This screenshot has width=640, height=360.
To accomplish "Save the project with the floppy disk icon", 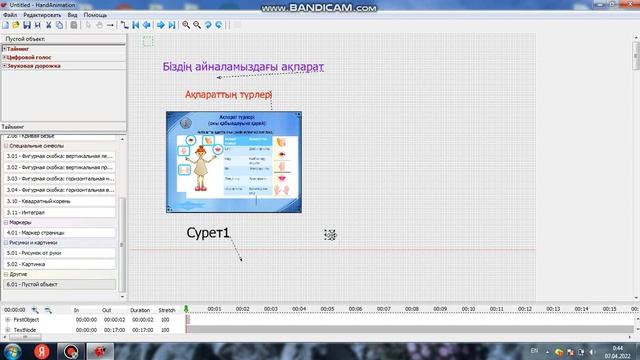I will 27,25.
